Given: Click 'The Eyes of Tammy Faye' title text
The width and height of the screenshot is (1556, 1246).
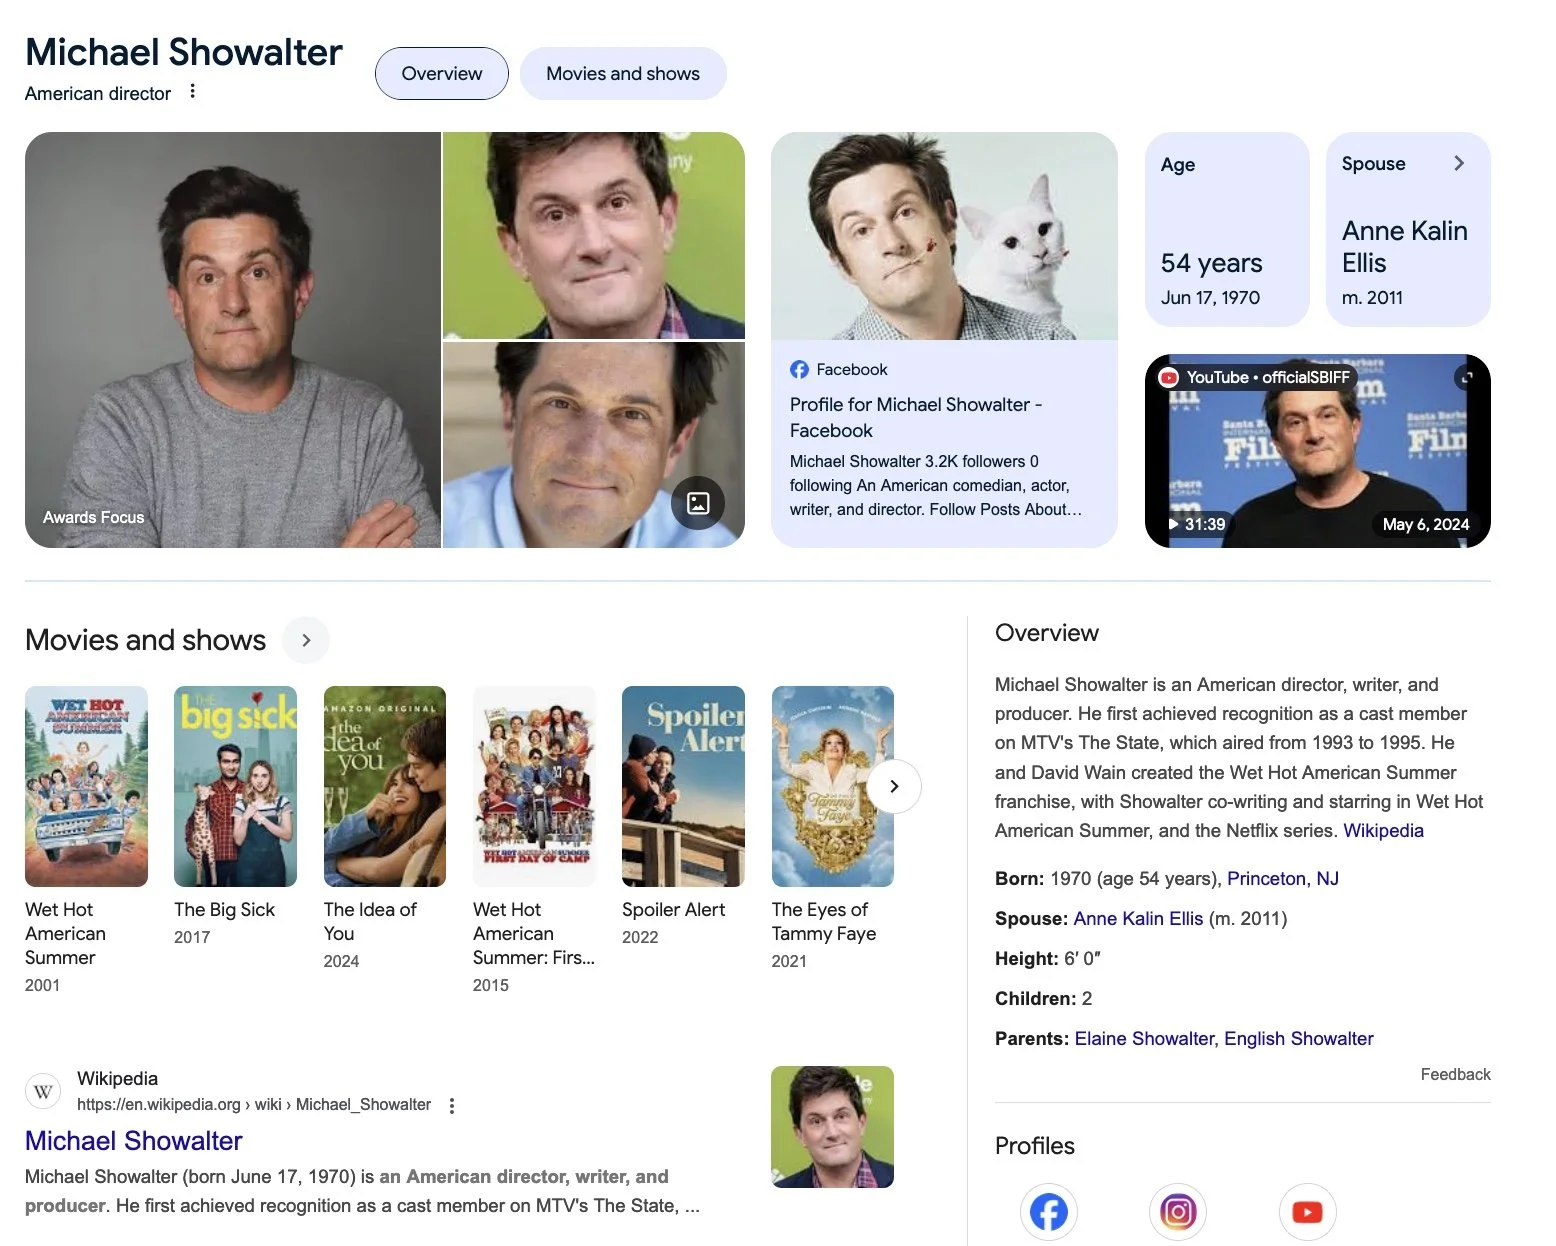Looking at the screenshot, I should [x=823, y=921].
